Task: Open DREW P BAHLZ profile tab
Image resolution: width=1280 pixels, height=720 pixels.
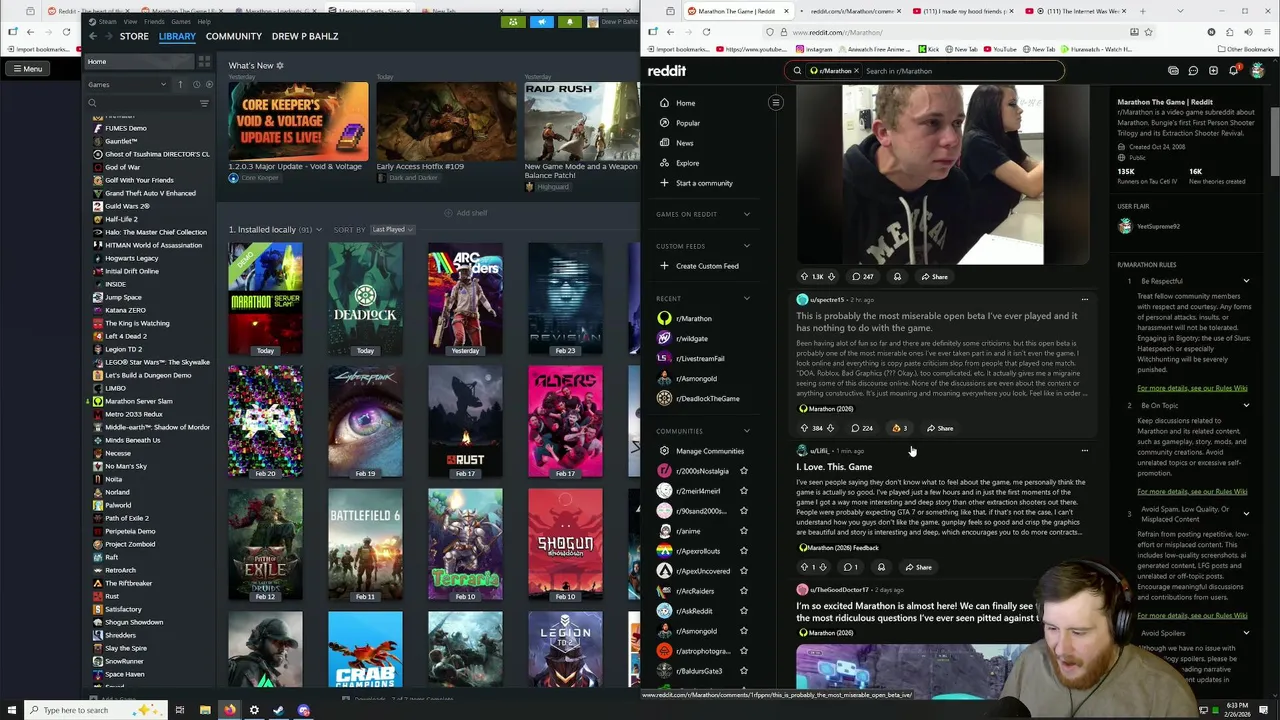Action: click(x=305, y=36)
